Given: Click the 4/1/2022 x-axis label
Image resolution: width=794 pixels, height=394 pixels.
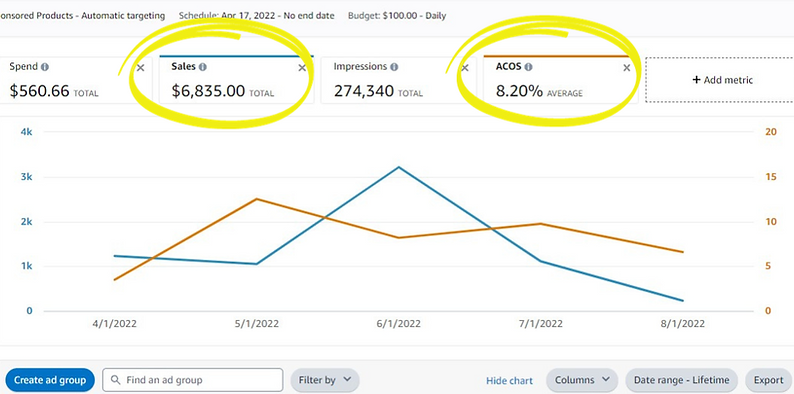Looking at the screenshot, I should [x=115, y=324].
